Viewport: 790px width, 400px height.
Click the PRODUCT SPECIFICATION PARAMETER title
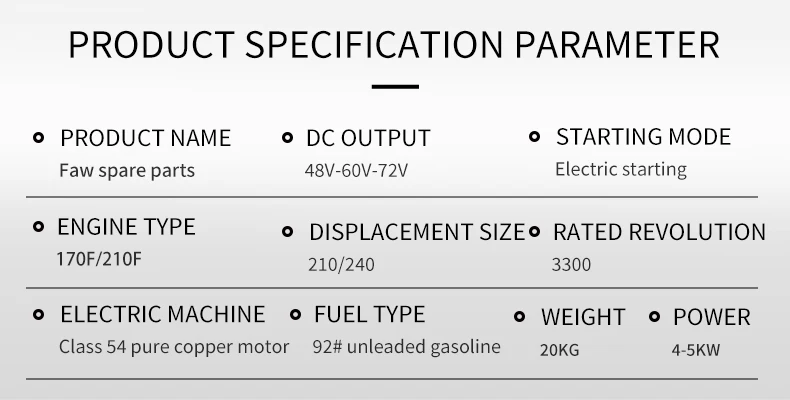click(x=395, y=46)
